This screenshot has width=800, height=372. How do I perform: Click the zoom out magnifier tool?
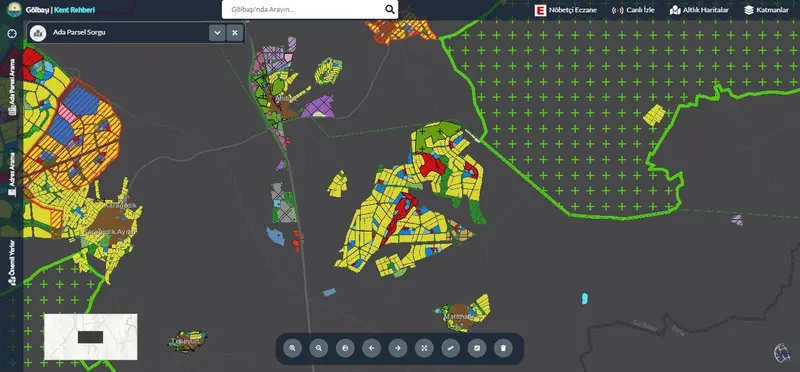tap(319, 349)
